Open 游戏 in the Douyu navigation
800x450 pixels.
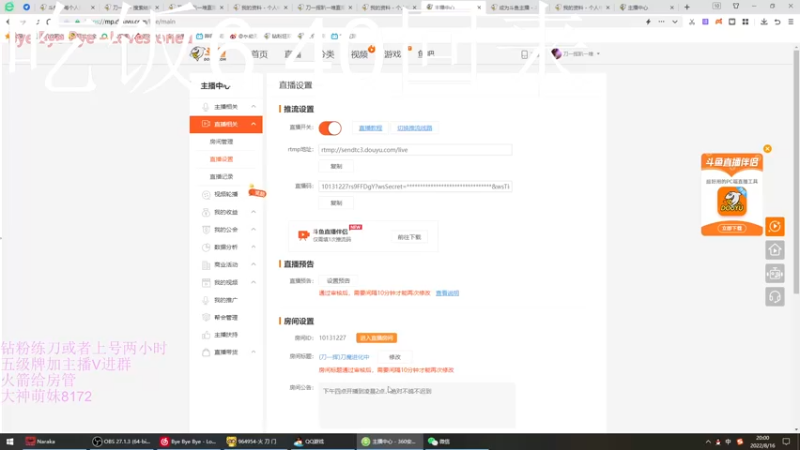coord(392,54)
